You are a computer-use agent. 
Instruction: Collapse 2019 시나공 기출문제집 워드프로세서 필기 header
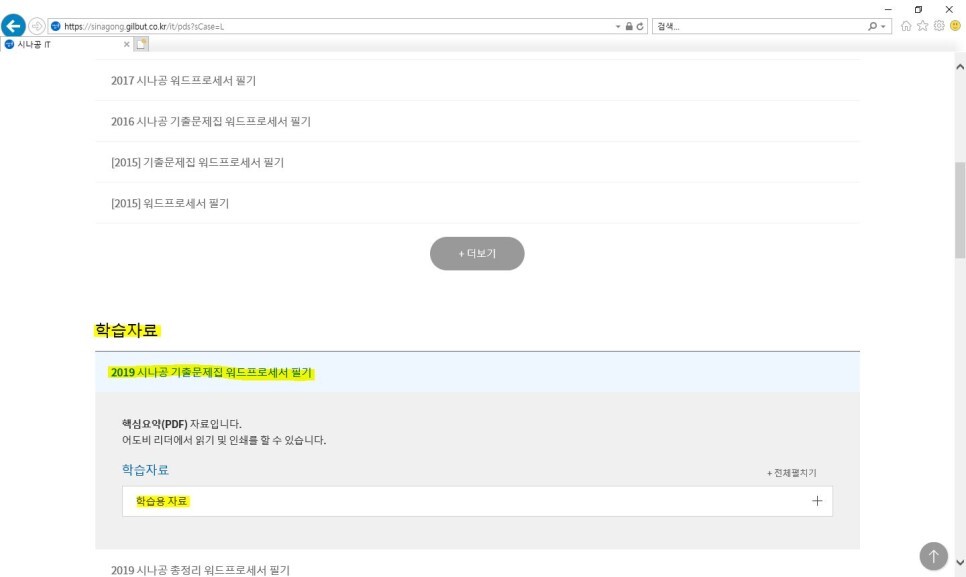pos(477,372)
